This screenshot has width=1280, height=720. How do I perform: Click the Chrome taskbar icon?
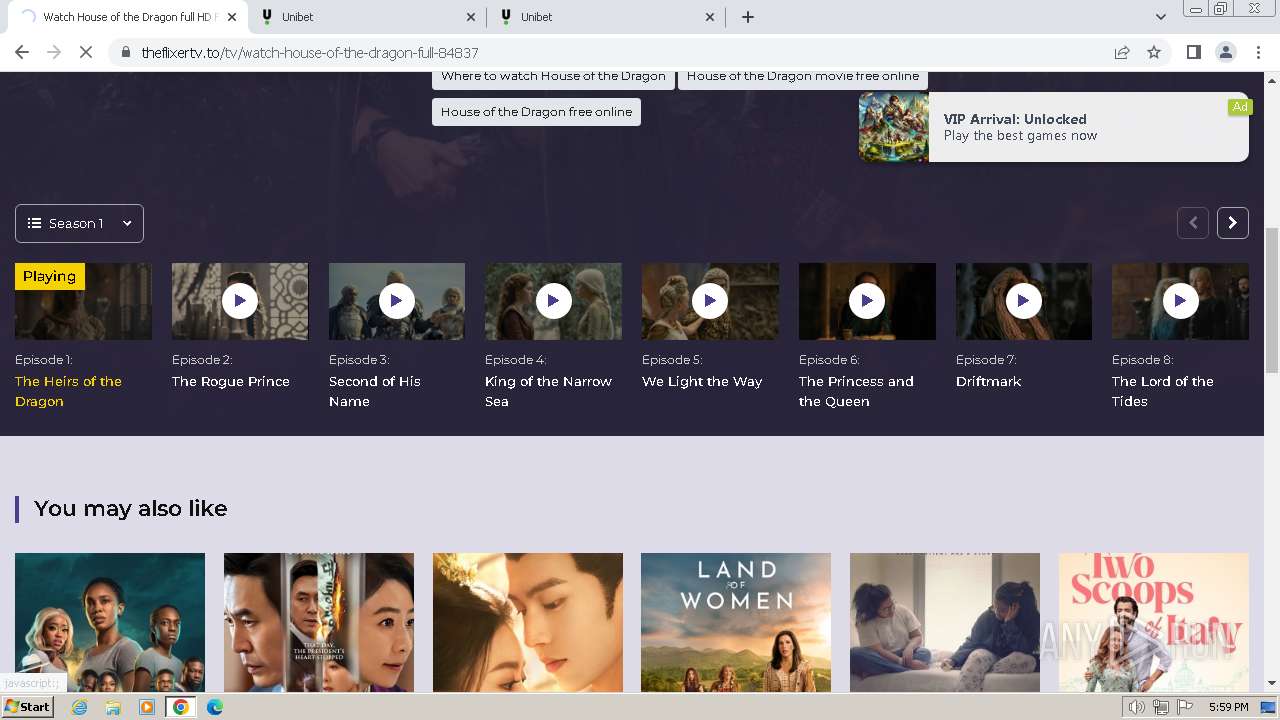pos(181,707)
